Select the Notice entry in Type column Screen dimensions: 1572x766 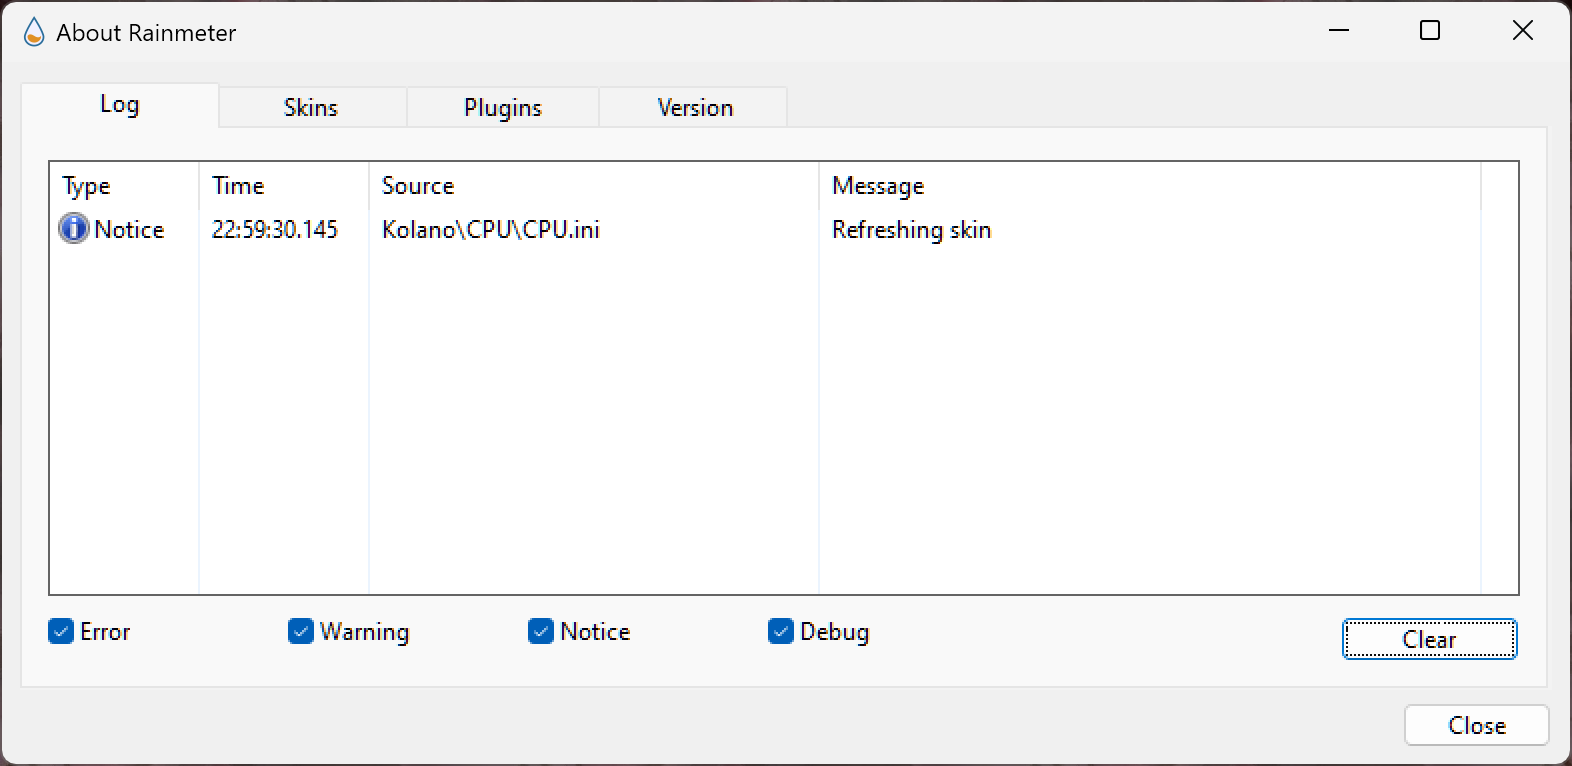tap(129, 229)
